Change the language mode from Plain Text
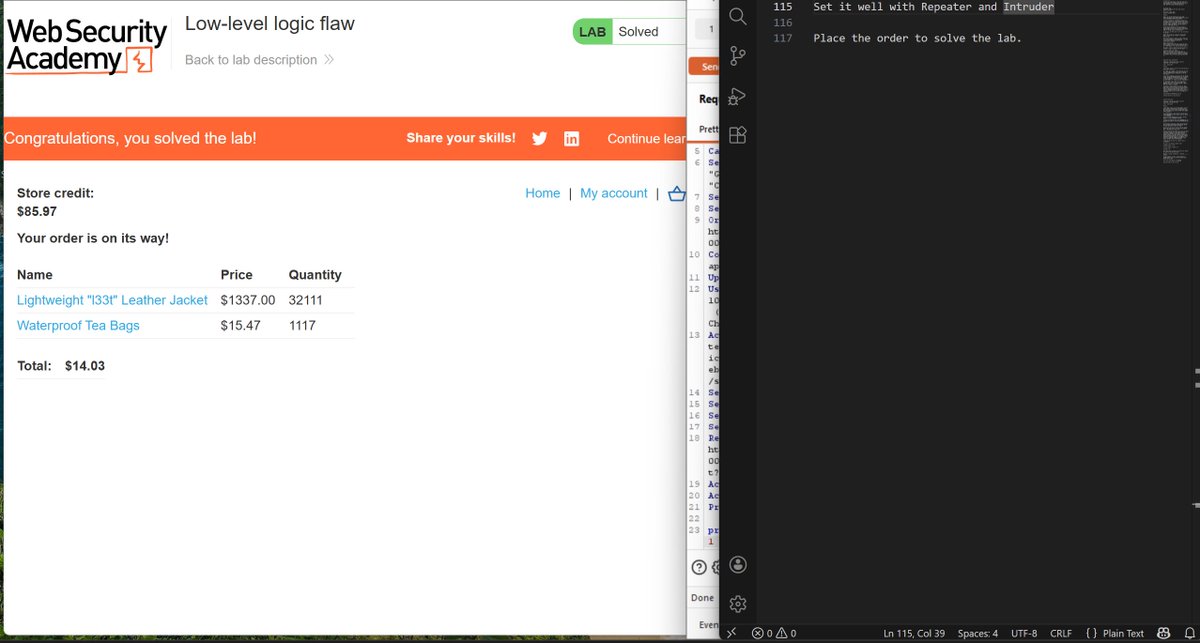 point(1120,633)
